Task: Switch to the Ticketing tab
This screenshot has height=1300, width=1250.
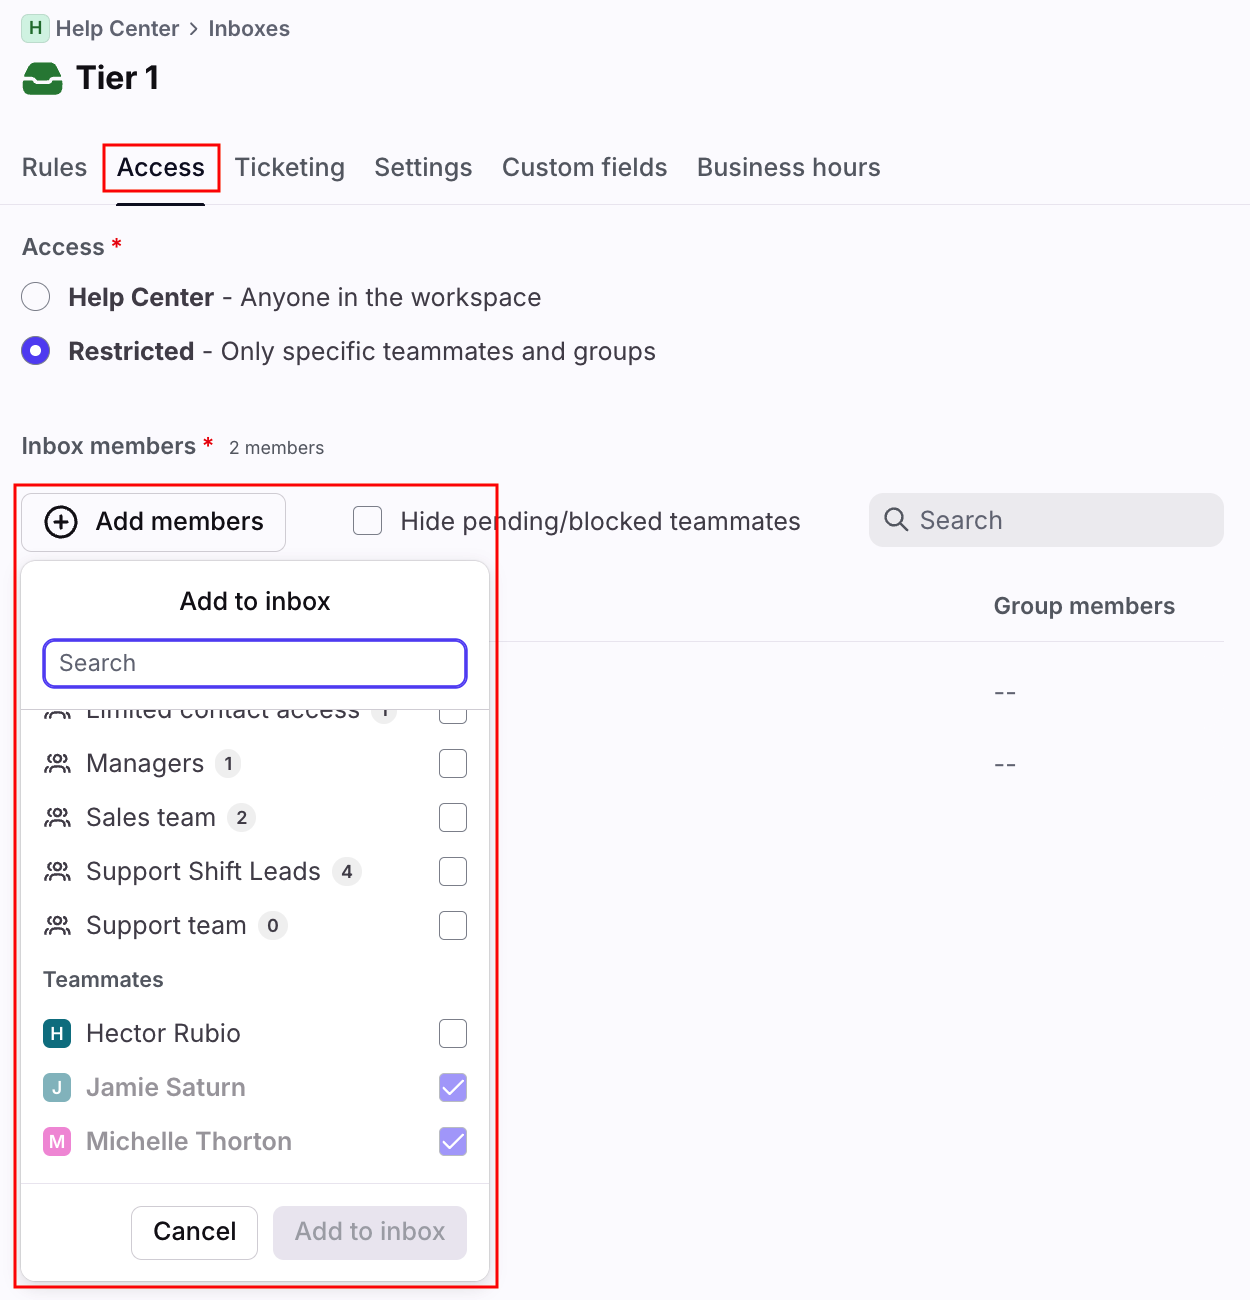Action: pos(290,167)
